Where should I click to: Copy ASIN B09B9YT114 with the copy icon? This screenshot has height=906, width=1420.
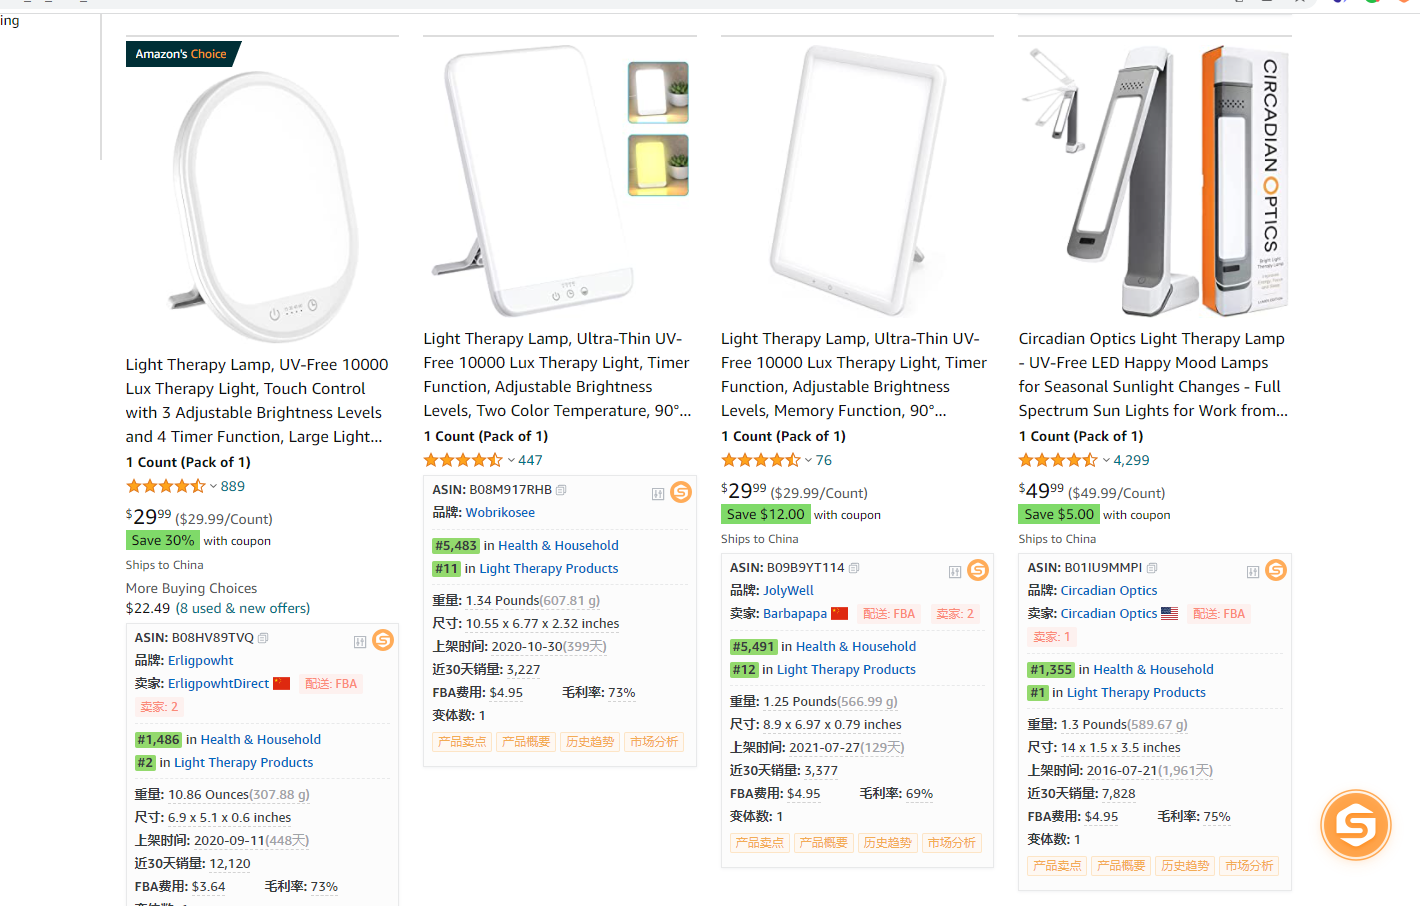pyautogui.click(x=854, y=568)
